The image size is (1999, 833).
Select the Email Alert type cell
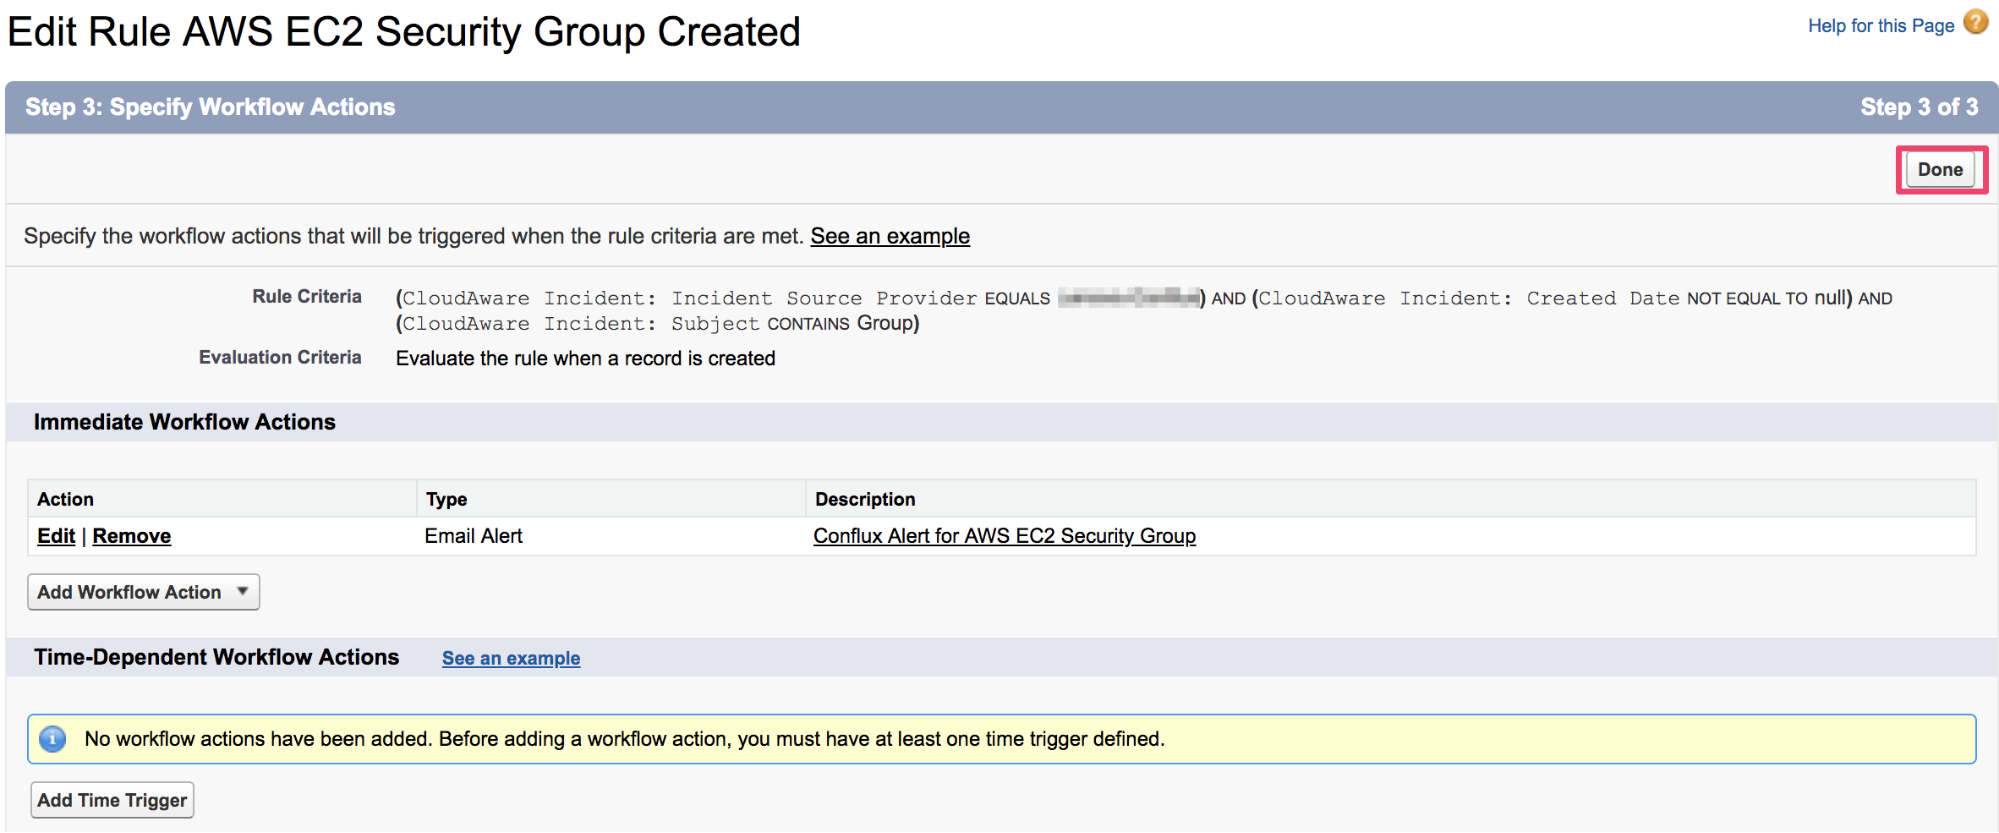tap(473, 536)
